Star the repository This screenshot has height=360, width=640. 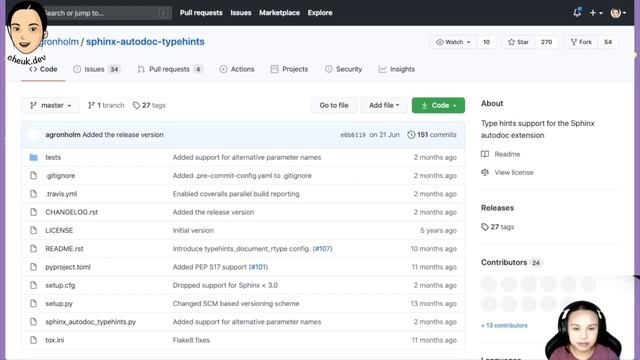518,42
